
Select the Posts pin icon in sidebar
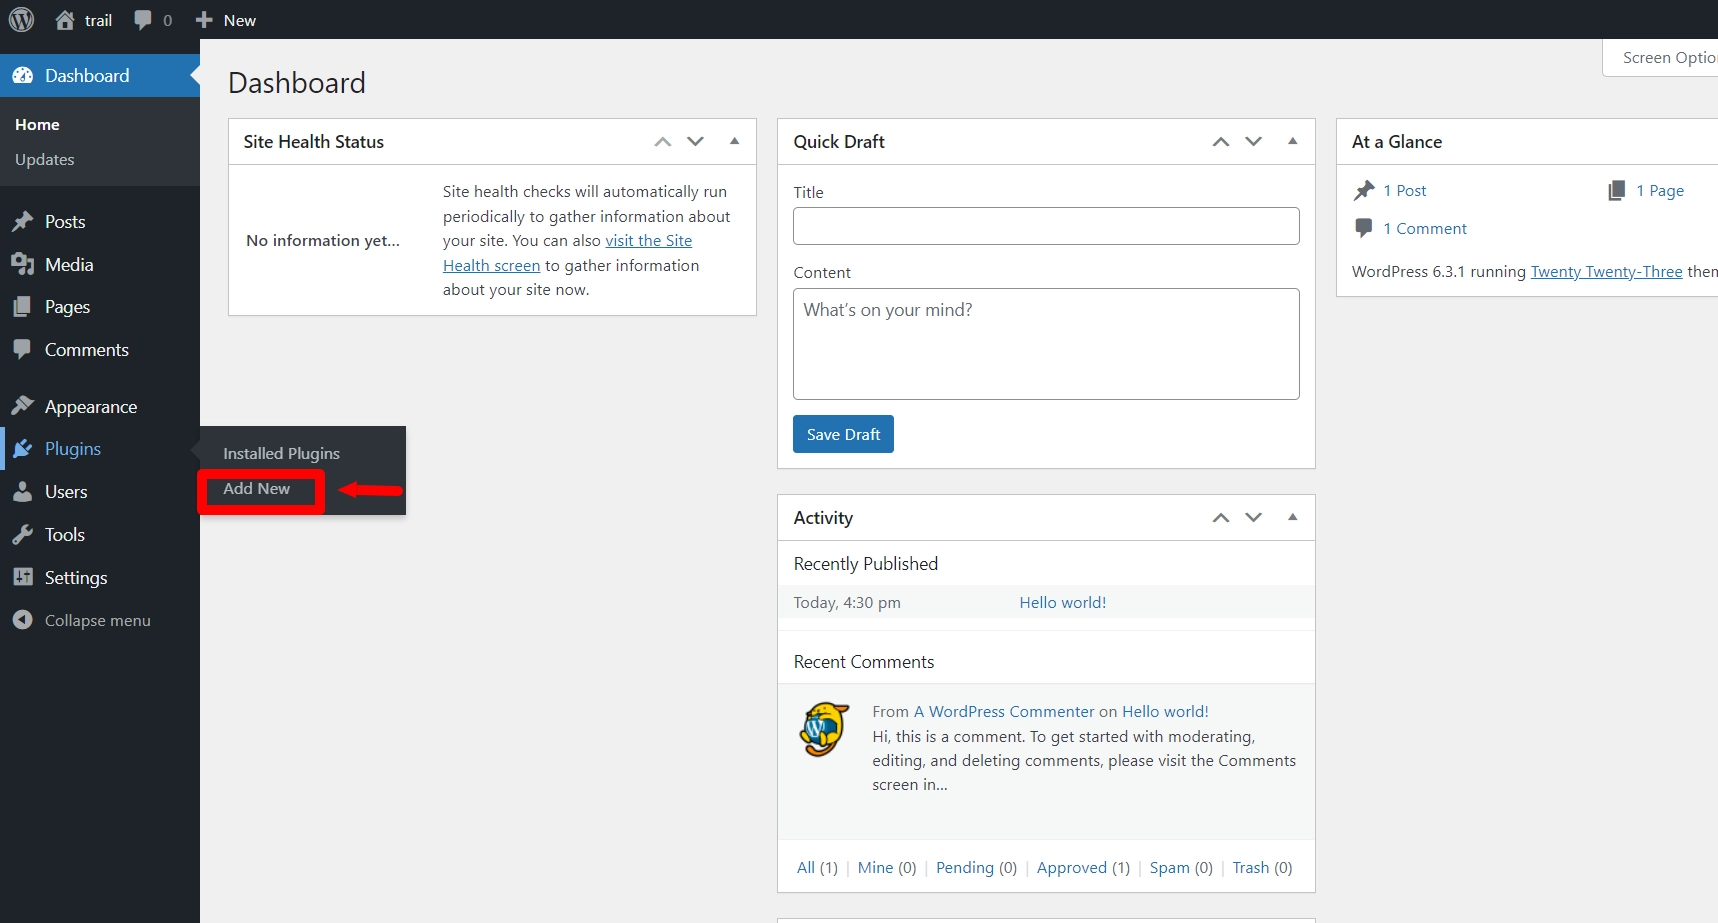[x=24, y=221]
